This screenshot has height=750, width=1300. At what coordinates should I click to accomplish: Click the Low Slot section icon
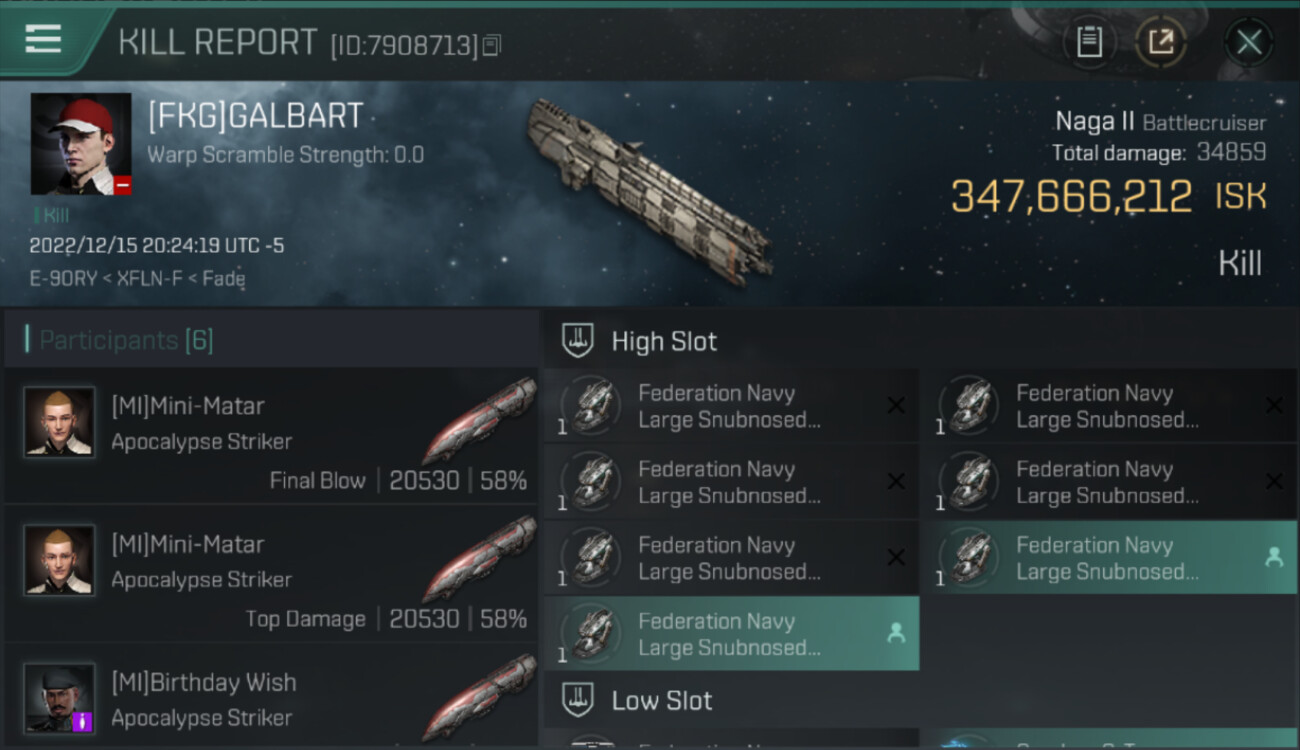point(577,700)
